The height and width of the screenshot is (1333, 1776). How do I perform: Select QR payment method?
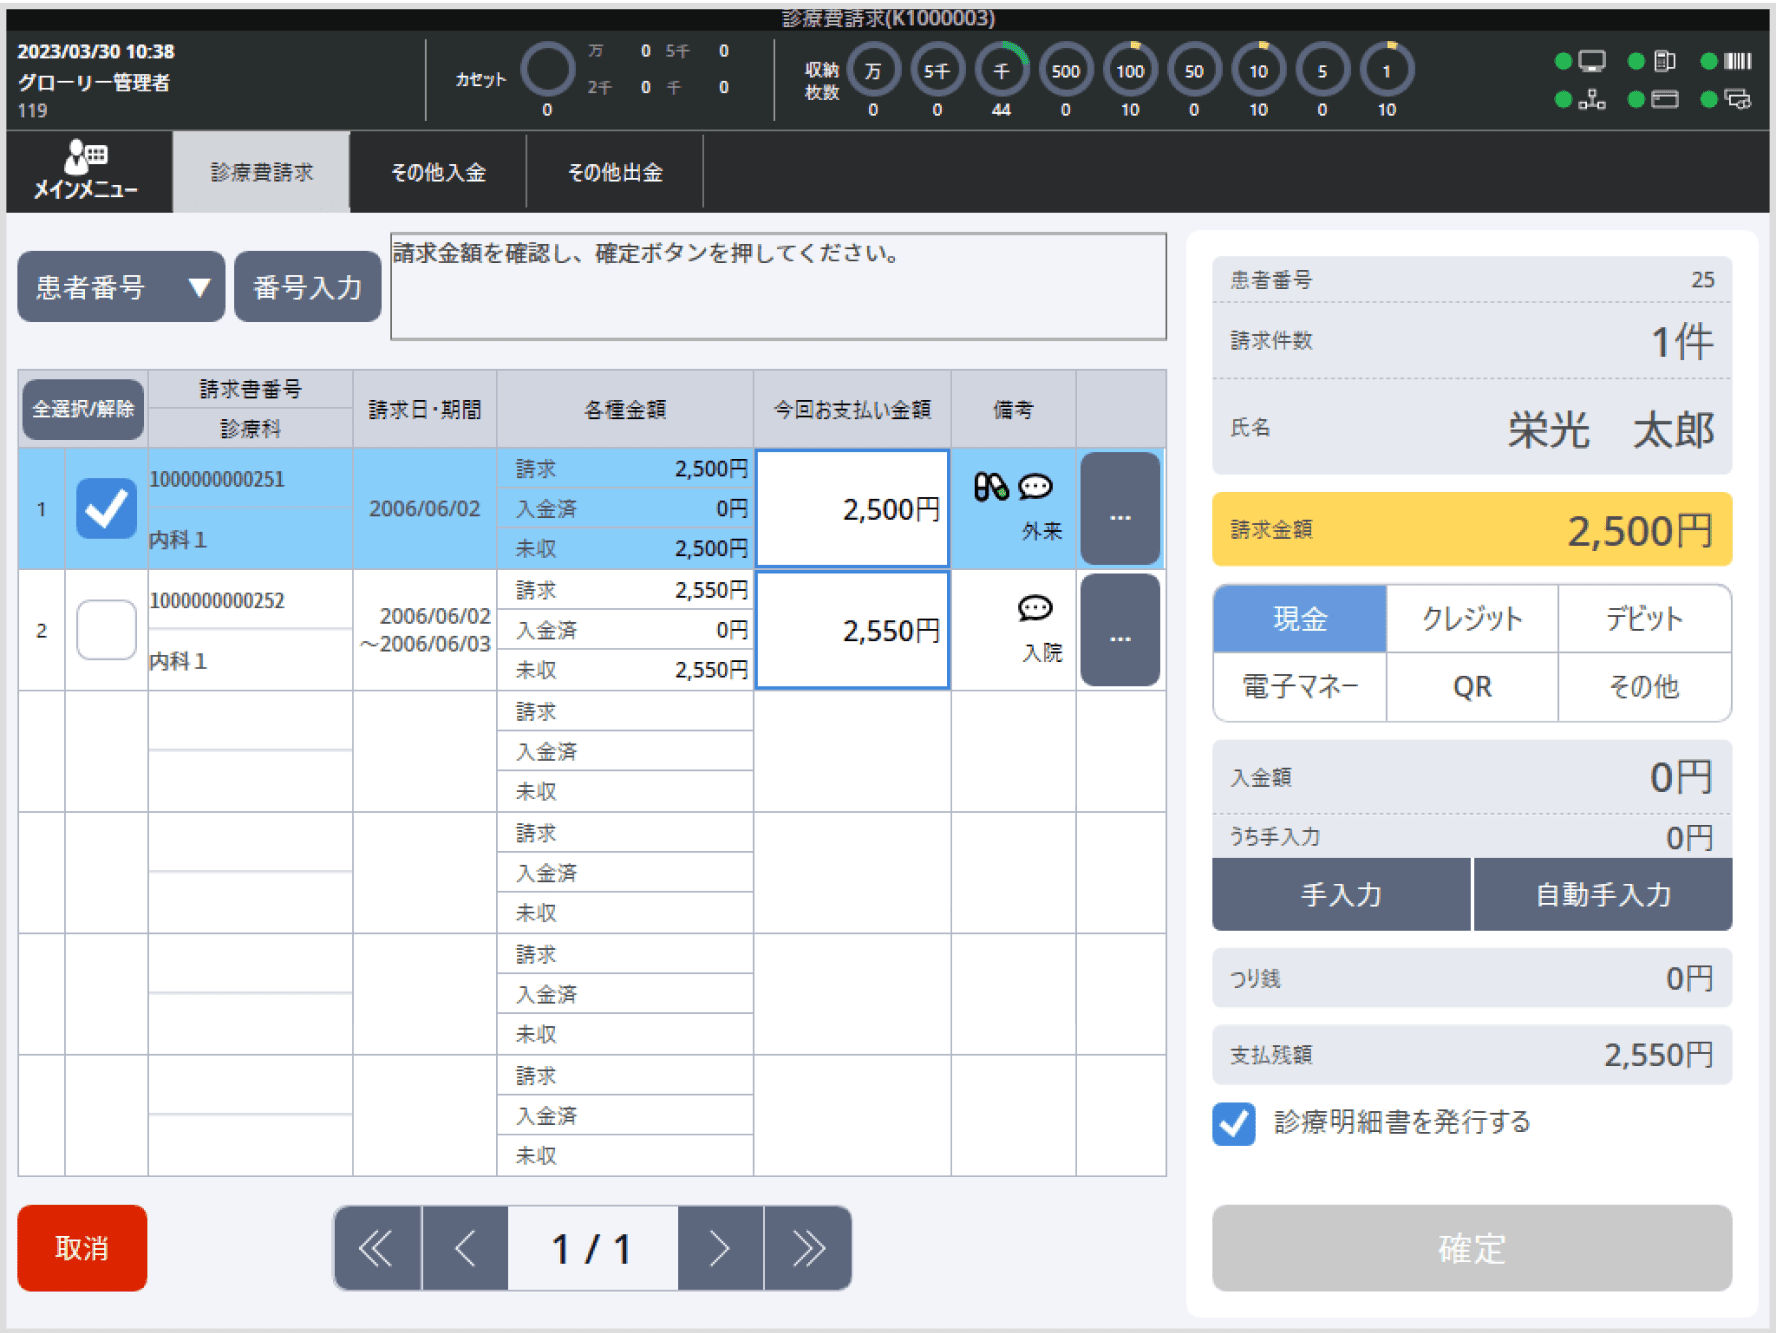[x=1472, y=687]
